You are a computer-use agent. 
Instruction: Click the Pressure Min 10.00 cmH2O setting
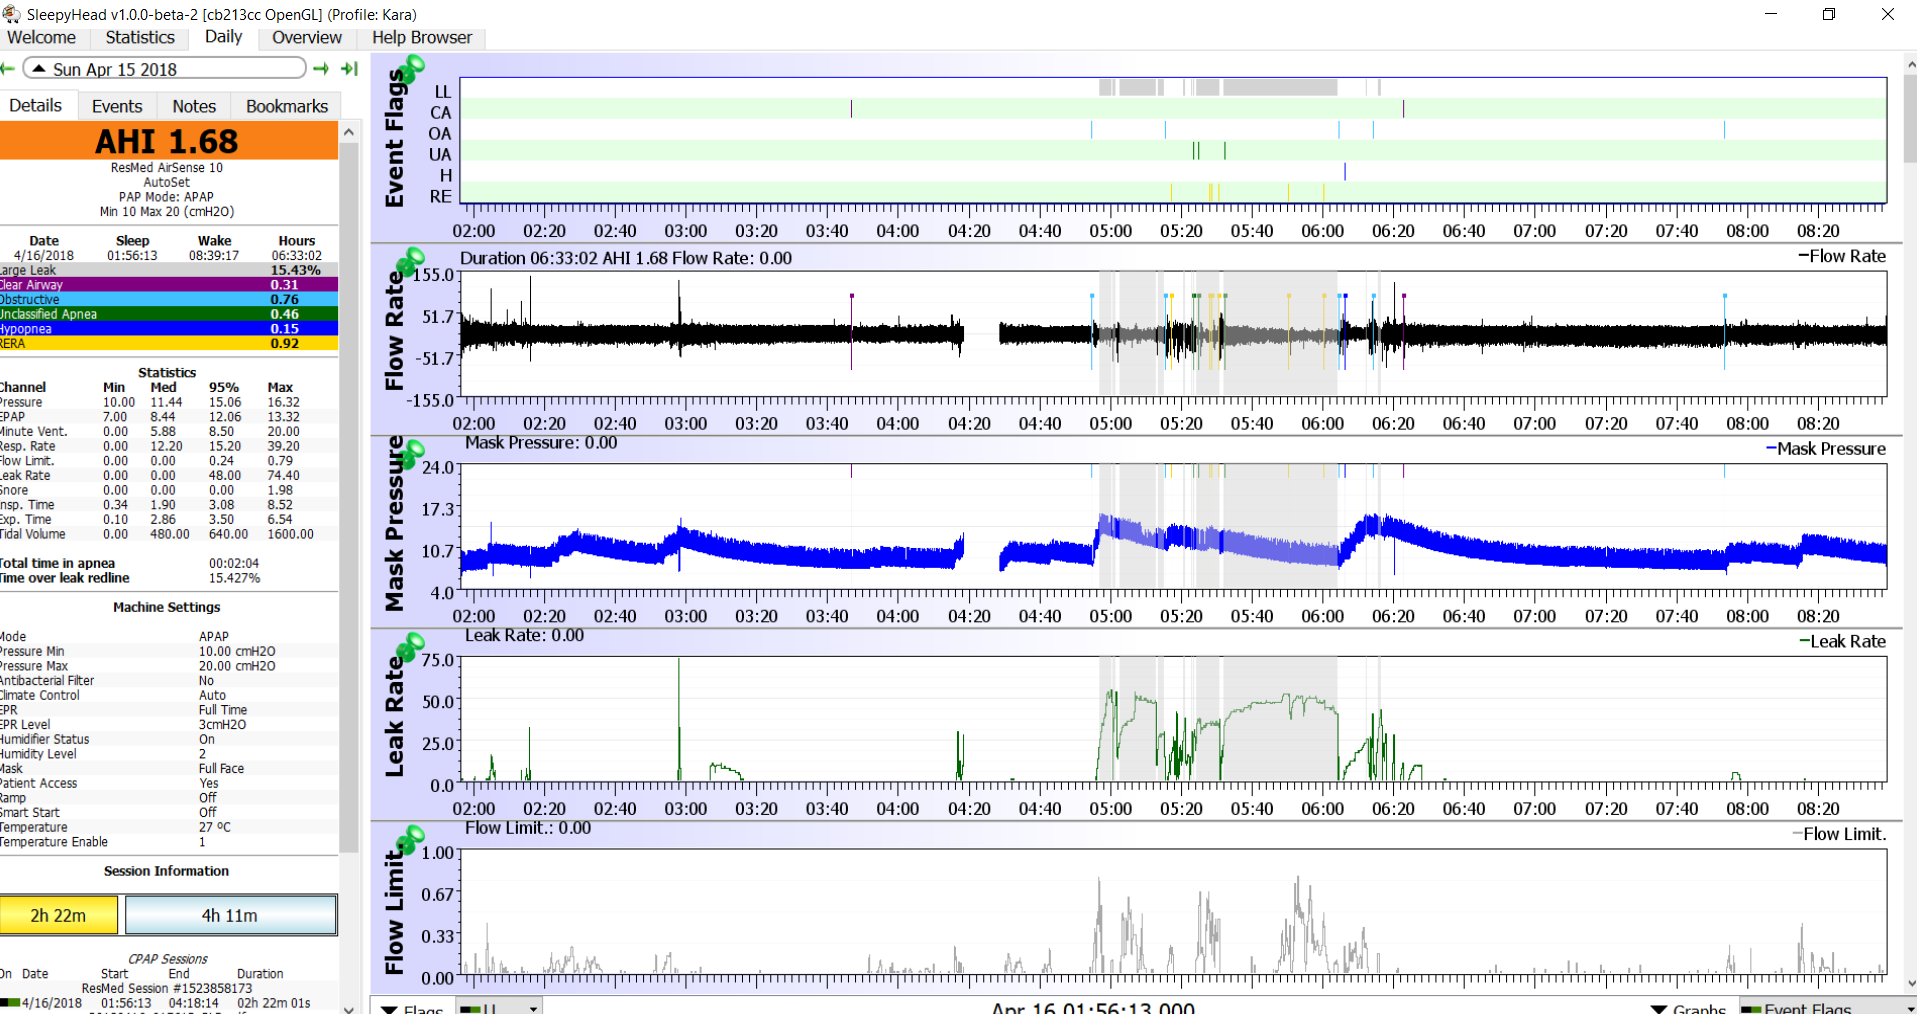pos(168,651)
